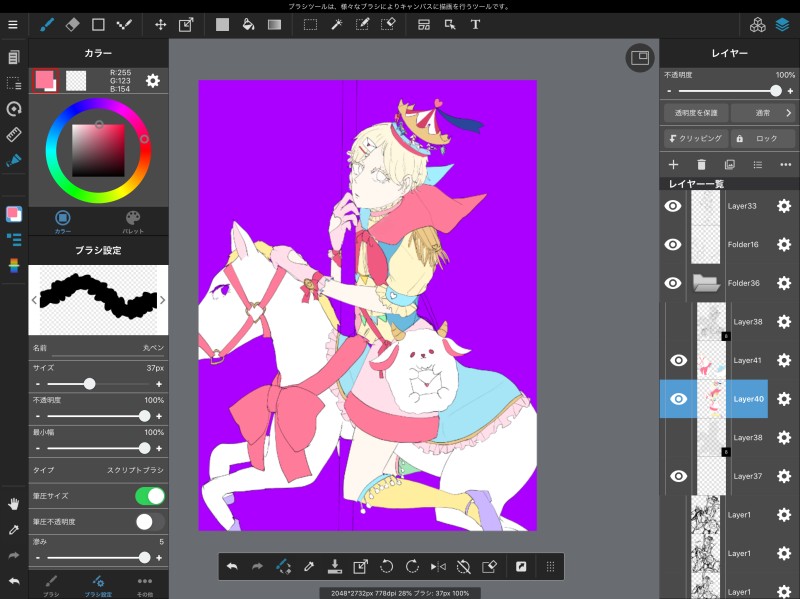Toggle the Layers panel icon

(x=782, y=24)
